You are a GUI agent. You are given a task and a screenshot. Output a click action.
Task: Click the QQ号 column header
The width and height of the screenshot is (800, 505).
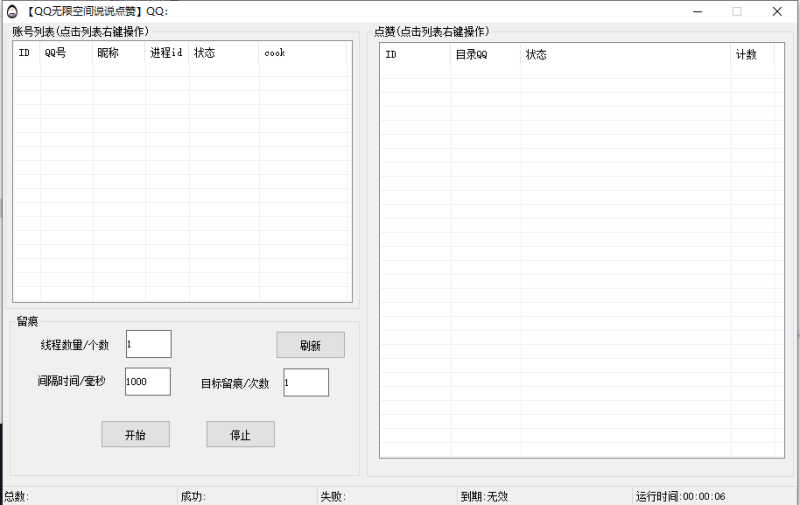66,53
